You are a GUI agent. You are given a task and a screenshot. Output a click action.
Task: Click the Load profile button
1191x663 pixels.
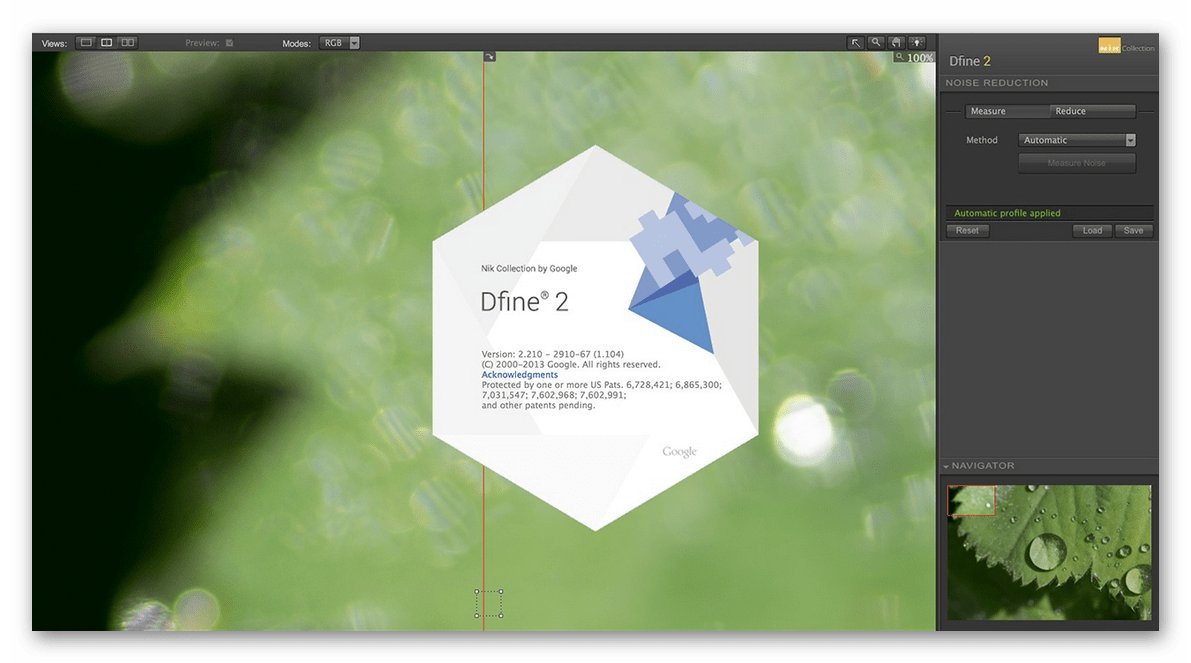click(1092, 231)
